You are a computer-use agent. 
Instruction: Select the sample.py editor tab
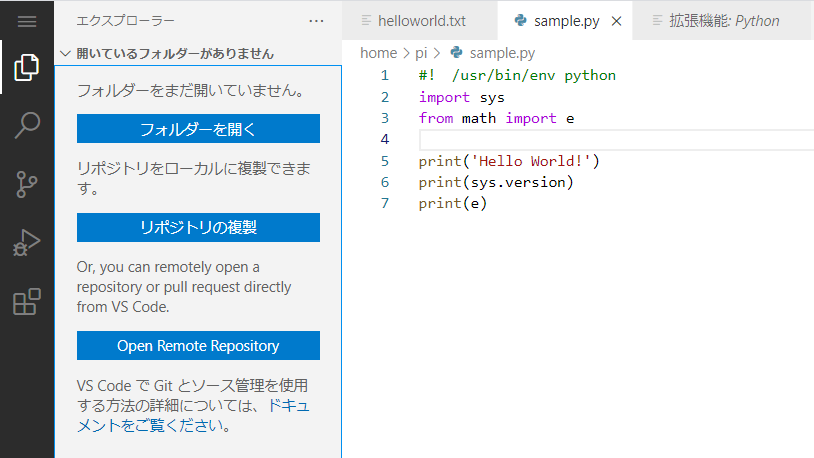pos(566,21)
